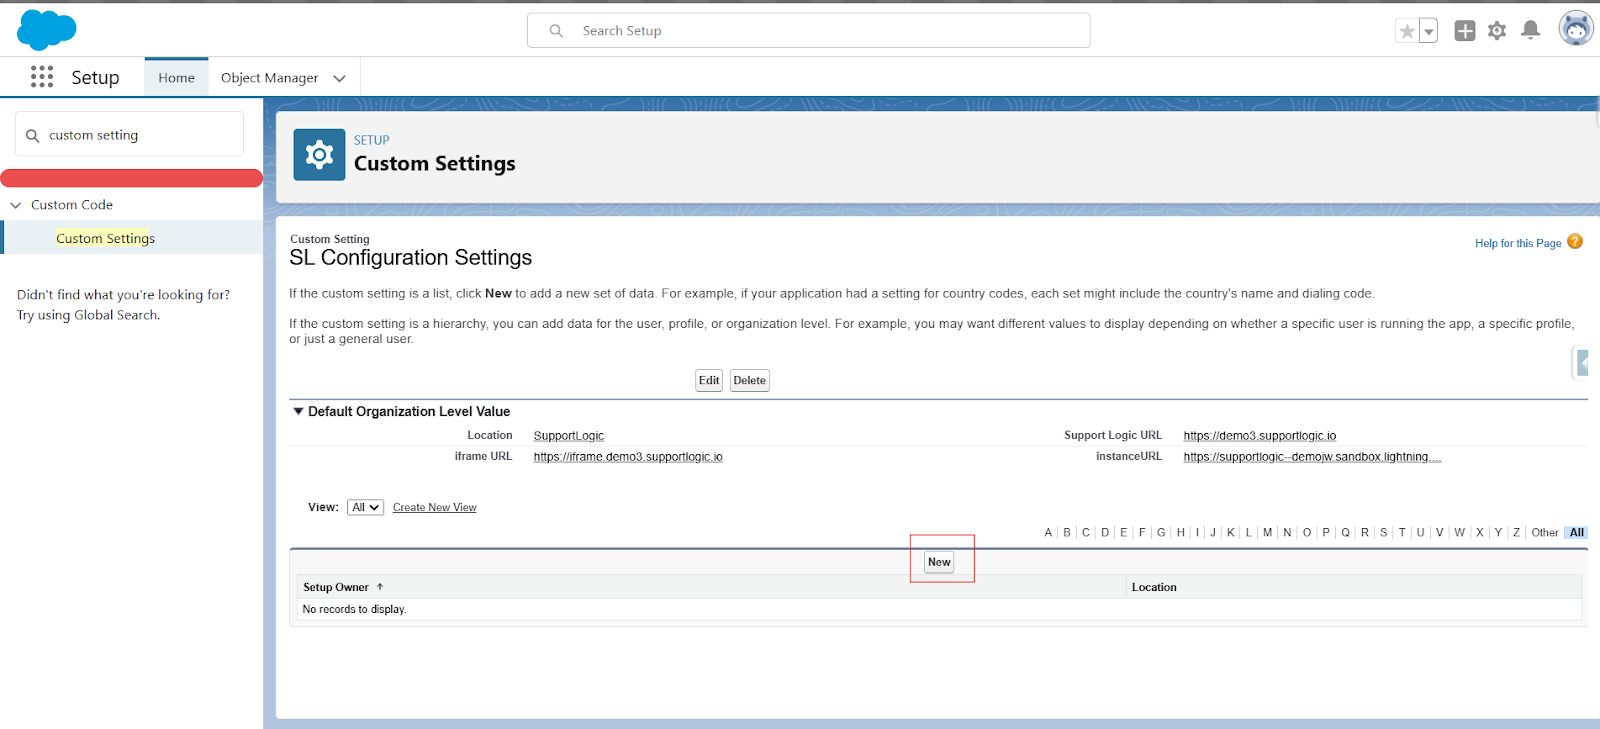The width and height of the screenshot is (1600, 729).
Task: Click the Custom Settings gear header icon
Action: (319, 154)
